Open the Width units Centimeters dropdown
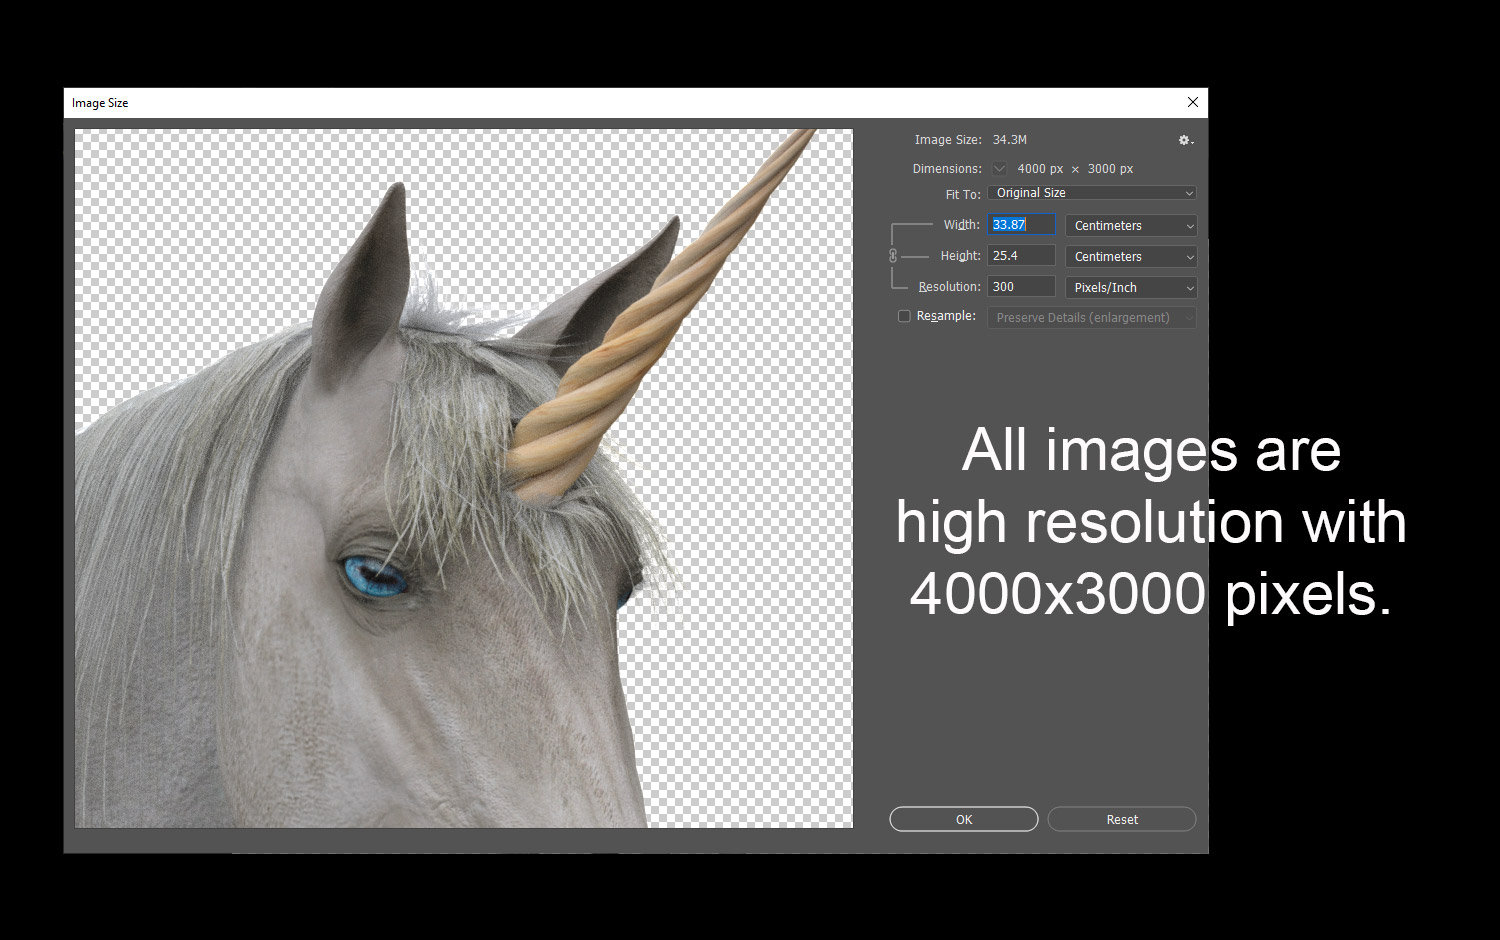The image size is (1500, 940). point(1130,225)
